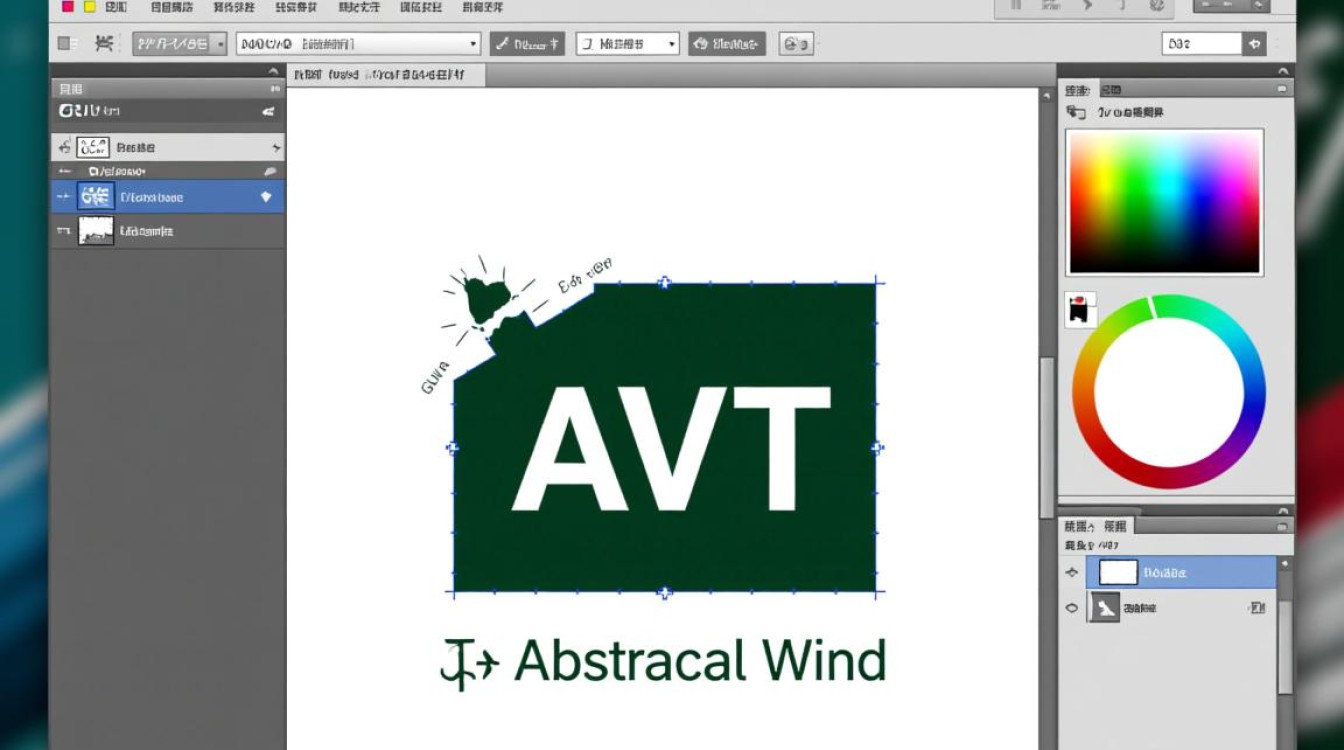Open the first text menu in menu bar
Image resolution: width=1344 pixels, height=750 pixels.
point(116,7)
